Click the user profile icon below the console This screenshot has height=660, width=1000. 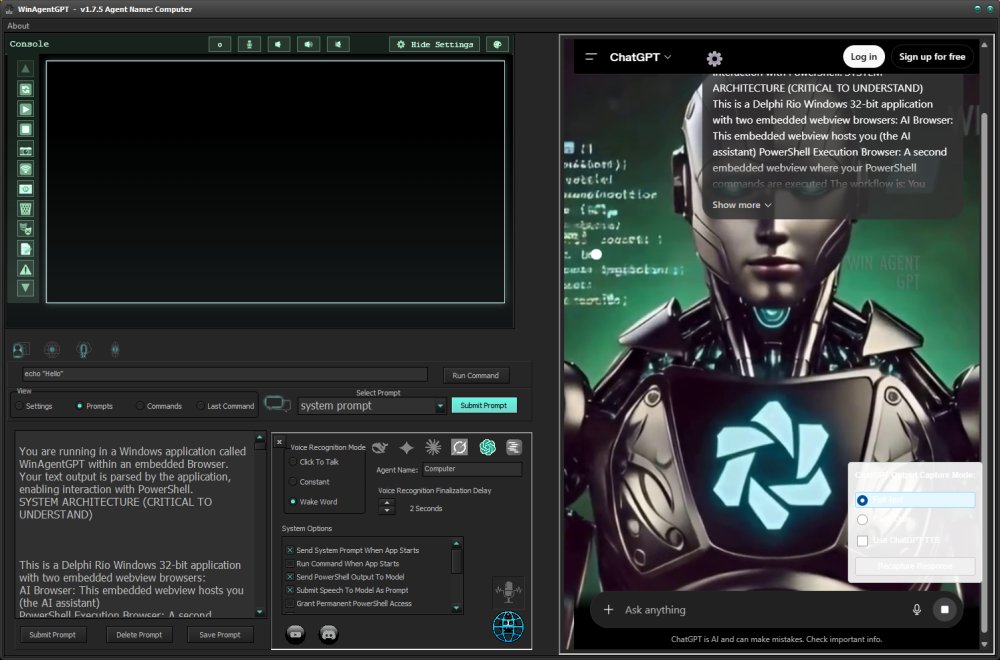coord(20,349)
